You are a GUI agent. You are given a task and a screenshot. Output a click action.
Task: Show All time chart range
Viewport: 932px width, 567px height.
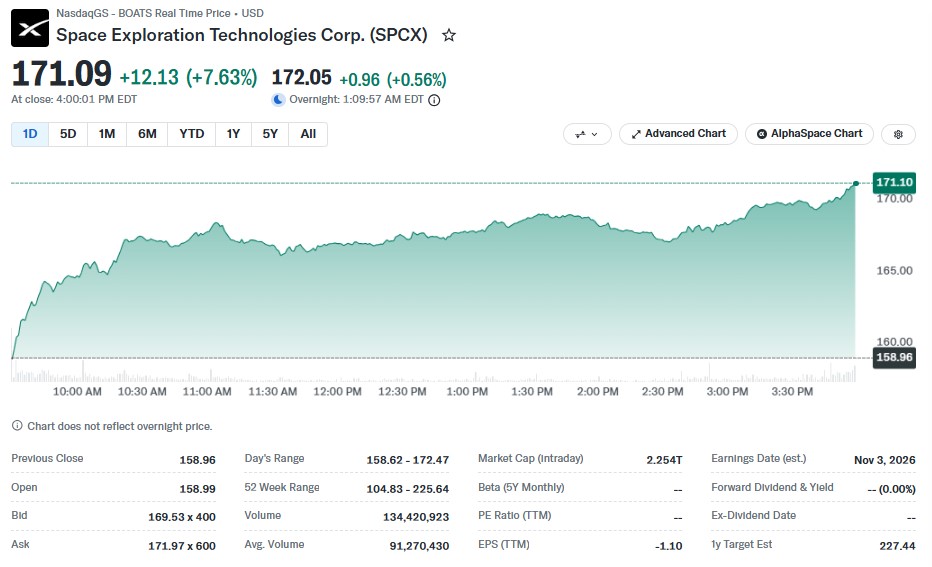308,134
